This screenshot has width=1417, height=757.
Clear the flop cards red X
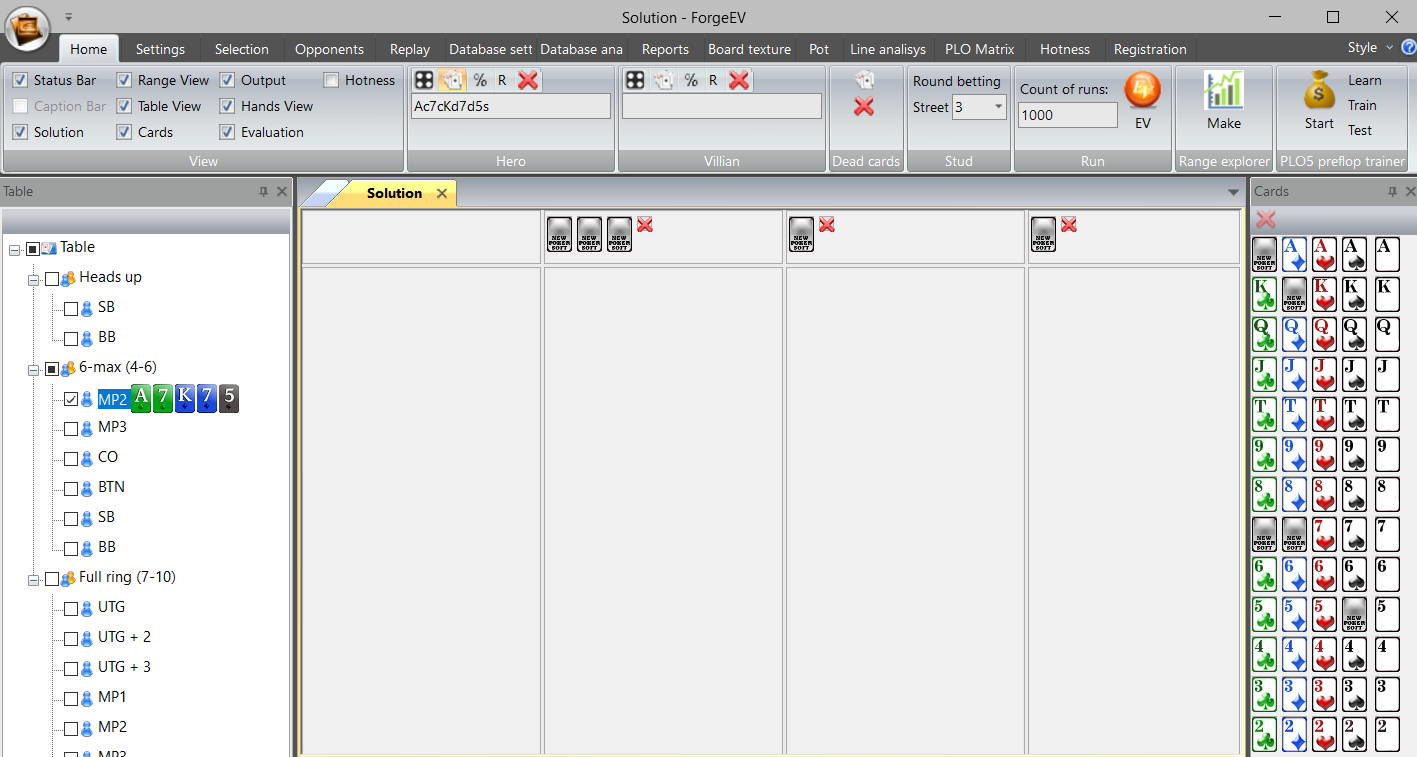tap(645, 225)
